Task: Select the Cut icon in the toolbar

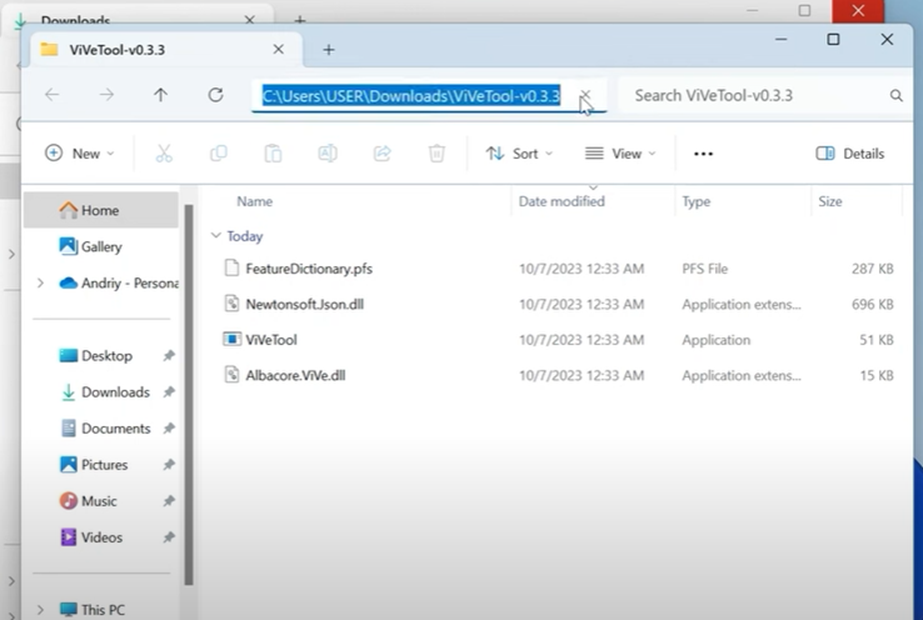Action: (x=164, y=153)
